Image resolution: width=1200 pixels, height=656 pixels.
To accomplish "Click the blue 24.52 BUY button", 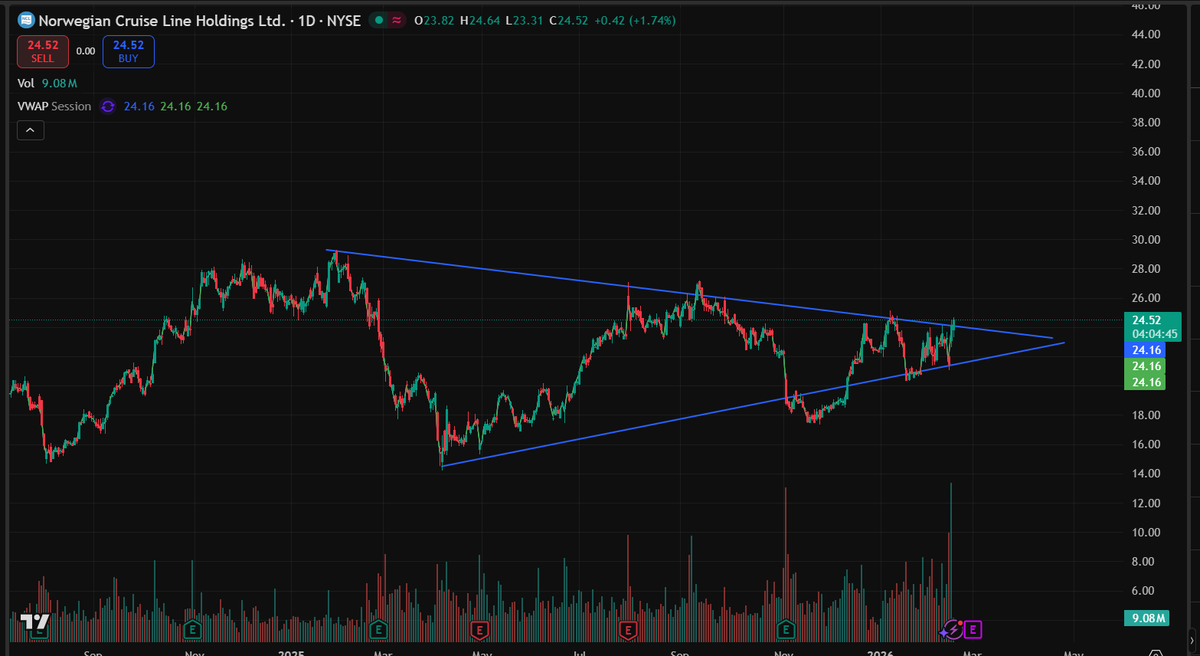I will pos(128,51).
